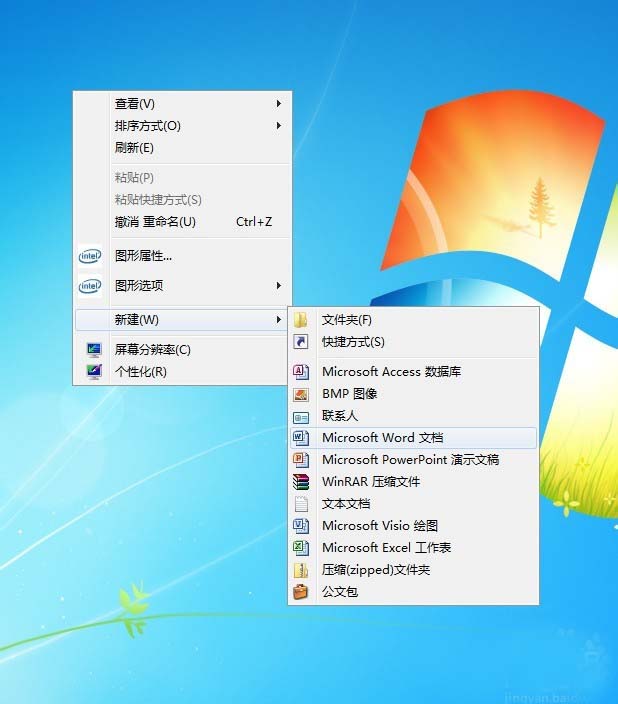Expand the 排序方式(O) submenu arrow
This screenshot has width=618, height=704.
279,126
